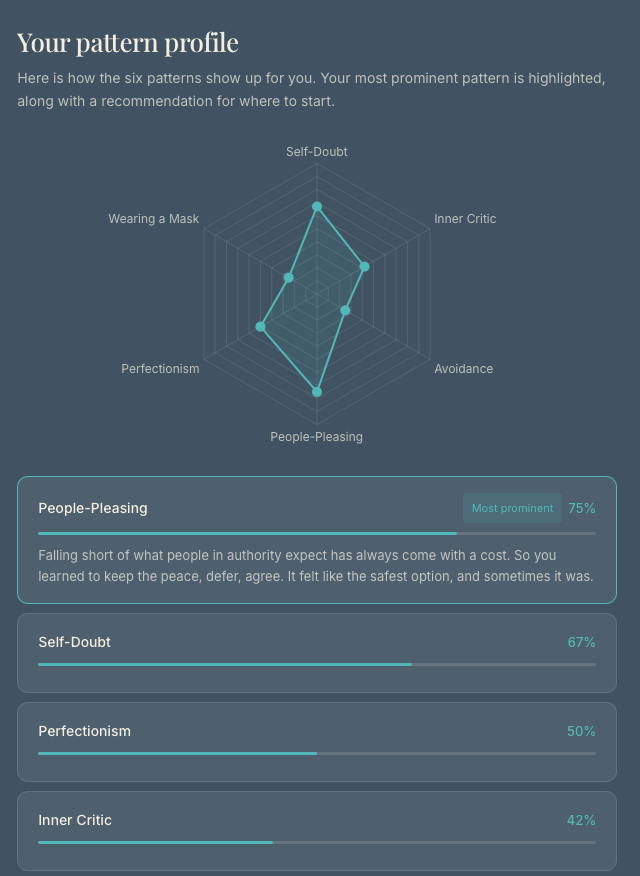
Task: Click the Wearing a Mask radar point
Action: 288,277
